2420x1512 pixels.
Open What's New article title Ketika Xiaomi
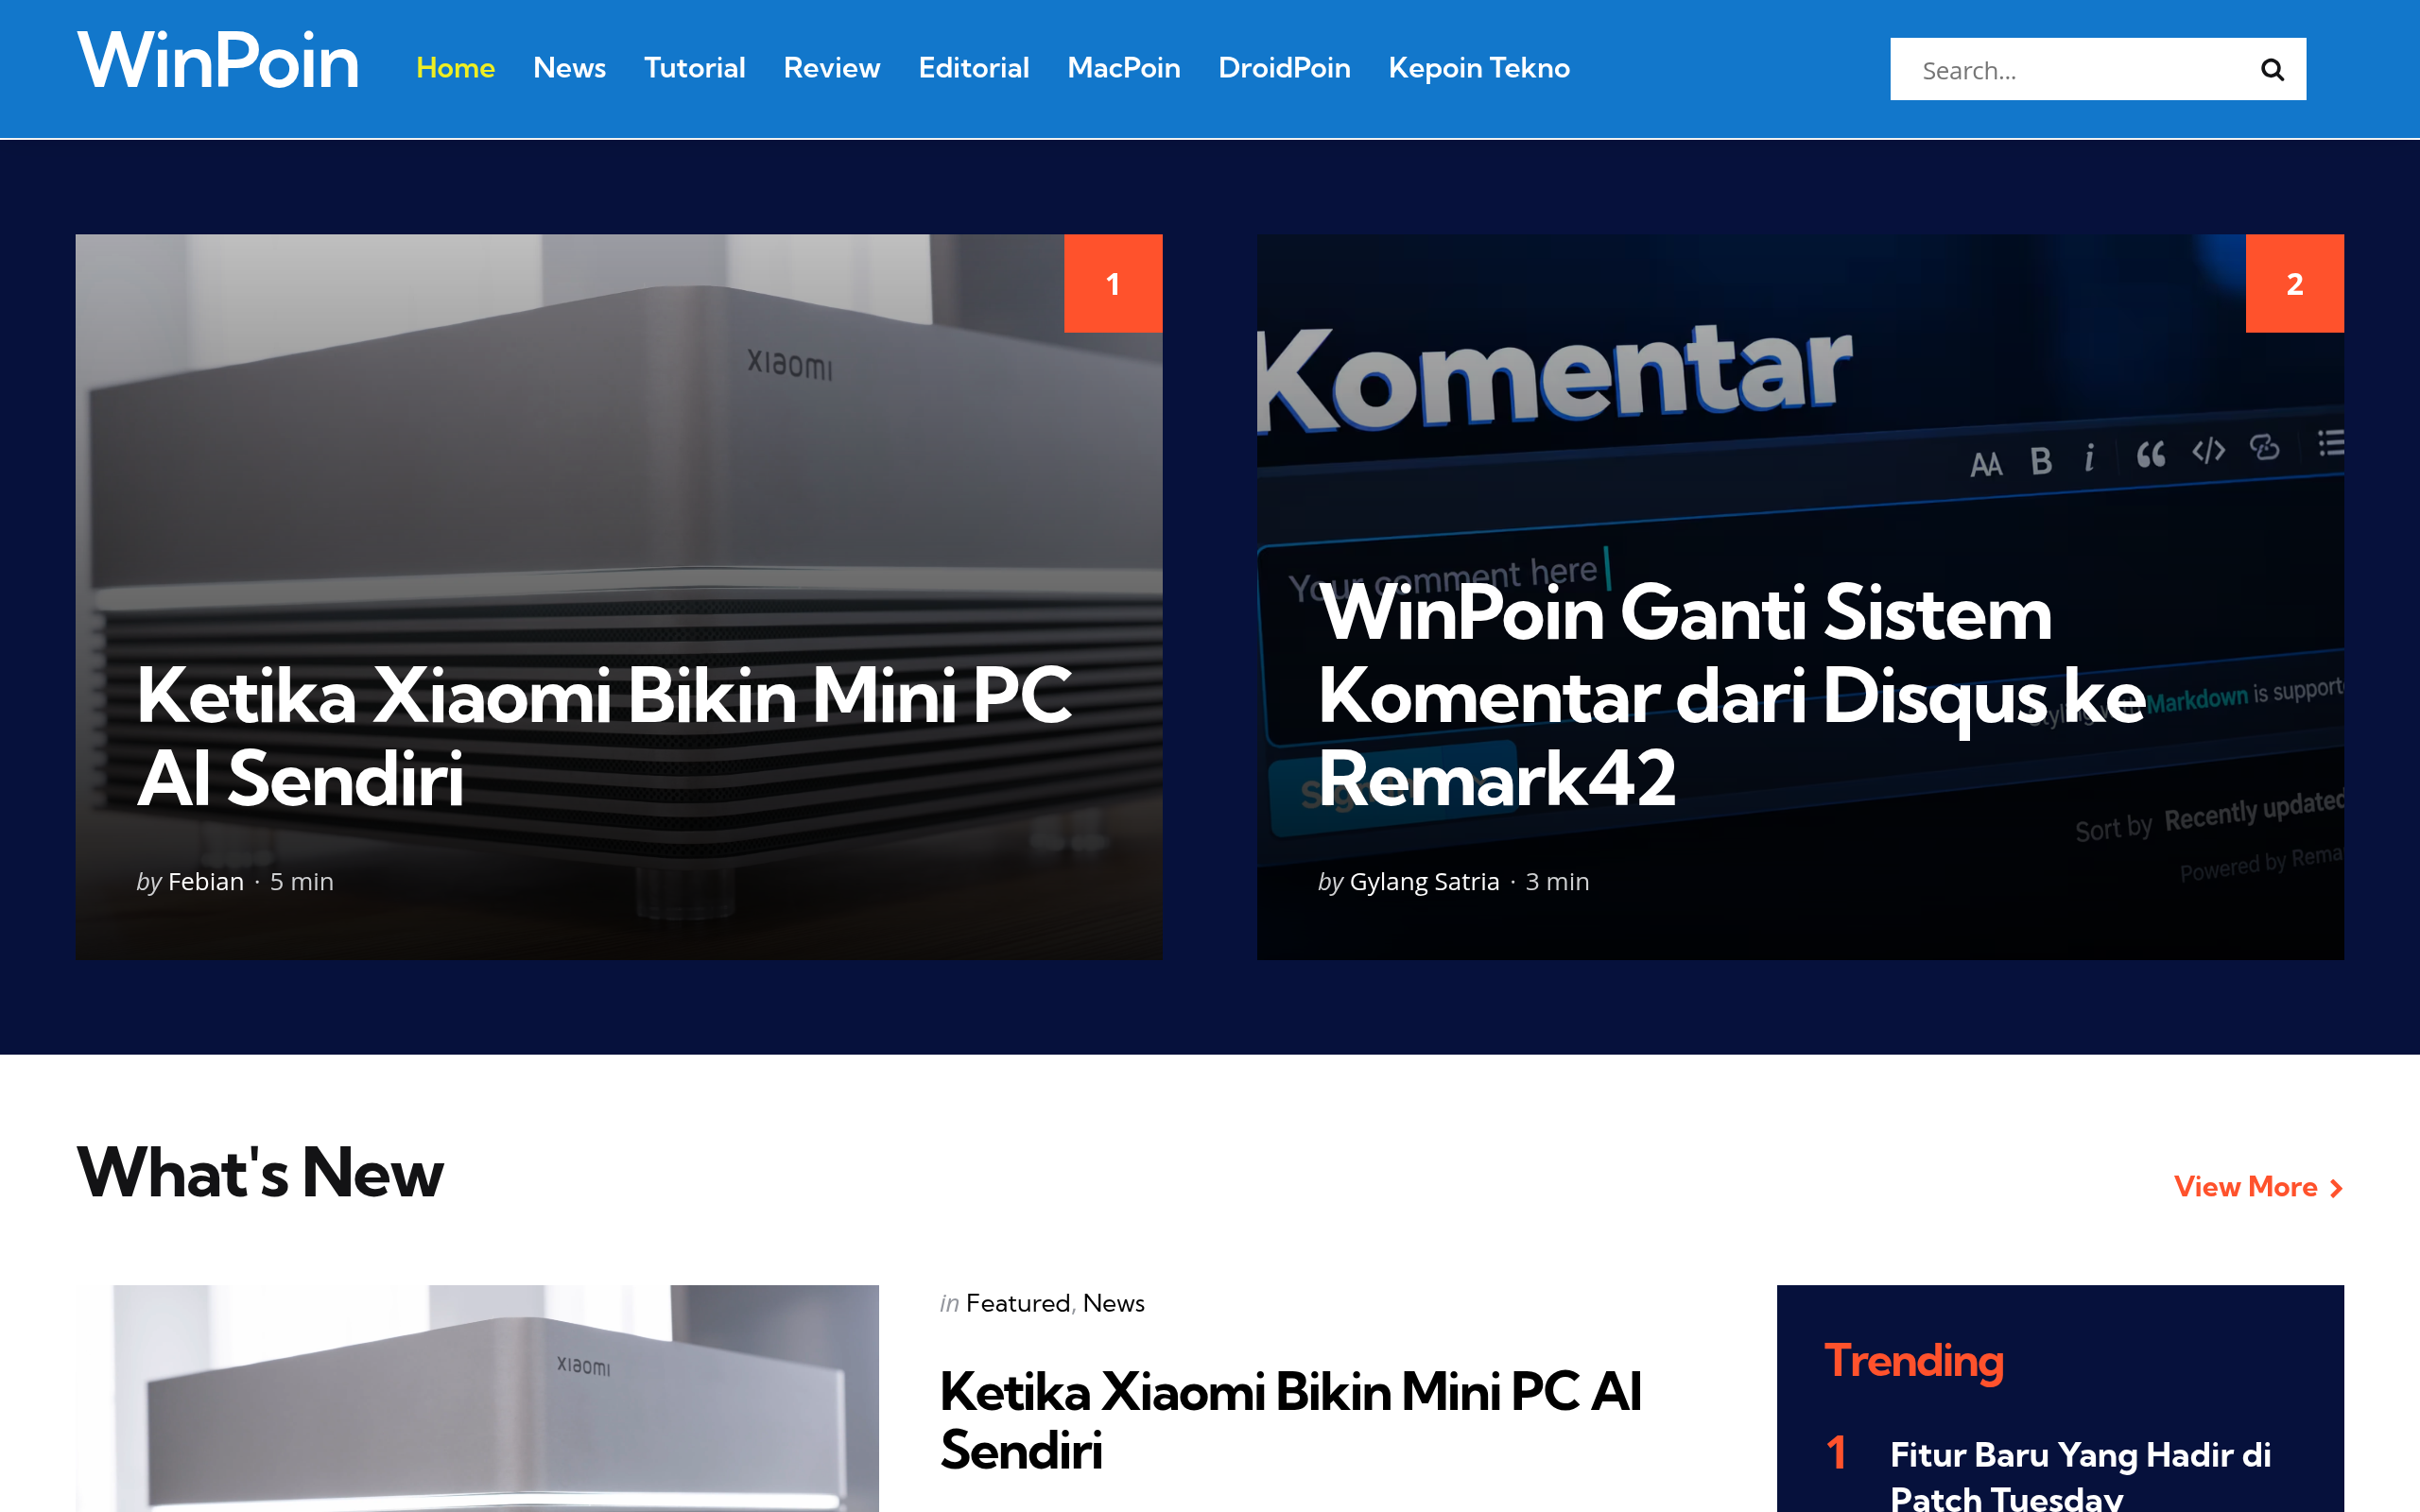click(x=1290, y=1421)
